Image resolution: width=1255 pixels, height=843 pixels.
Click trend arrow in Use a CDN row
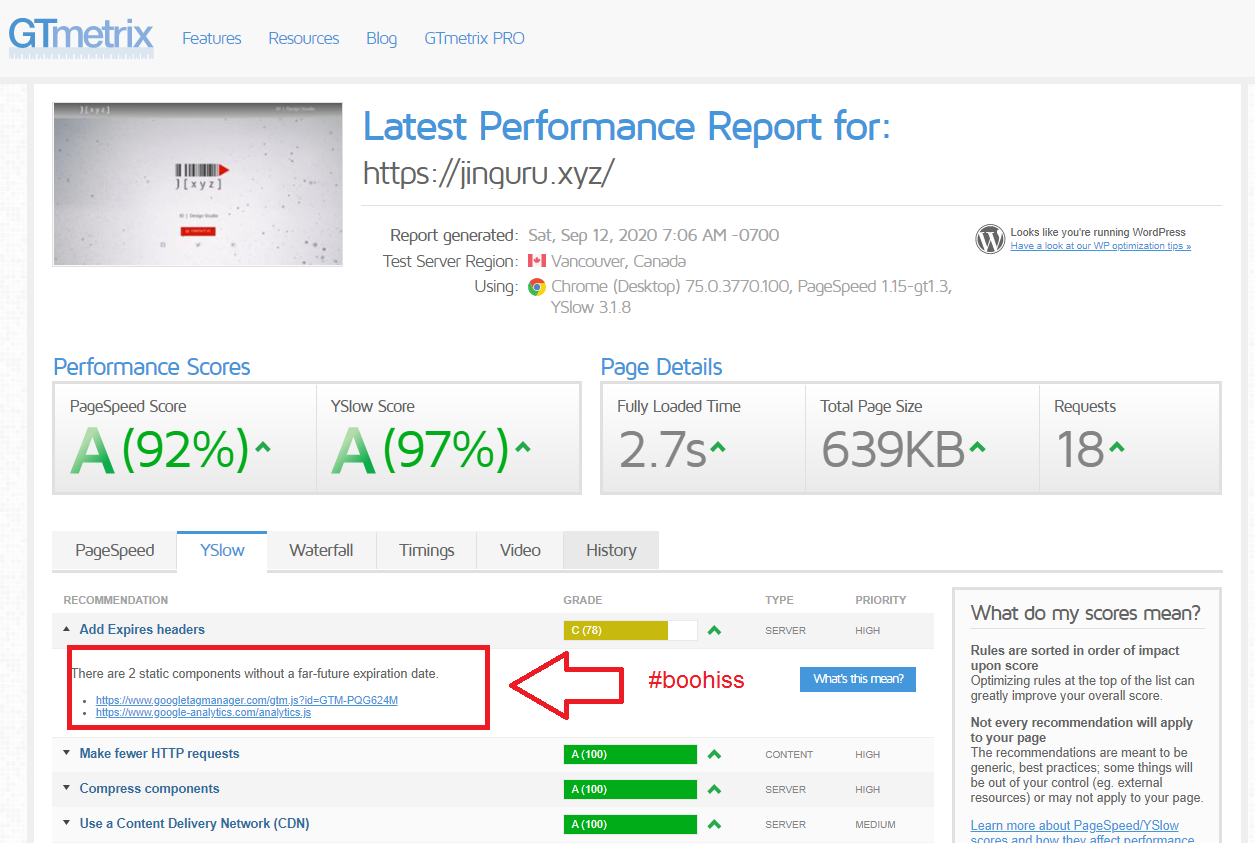[x=714, y=824]
